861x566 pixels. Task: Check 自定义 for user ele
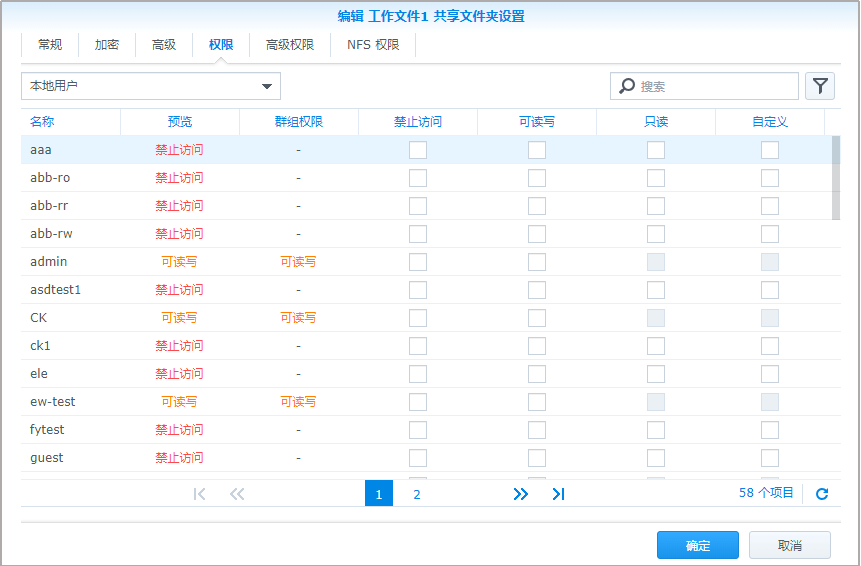coord(770,374)
